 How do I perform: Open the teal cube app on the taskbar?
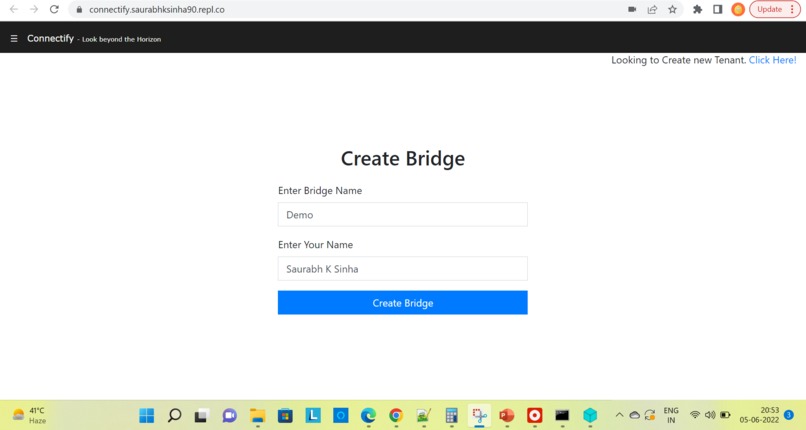590,415
